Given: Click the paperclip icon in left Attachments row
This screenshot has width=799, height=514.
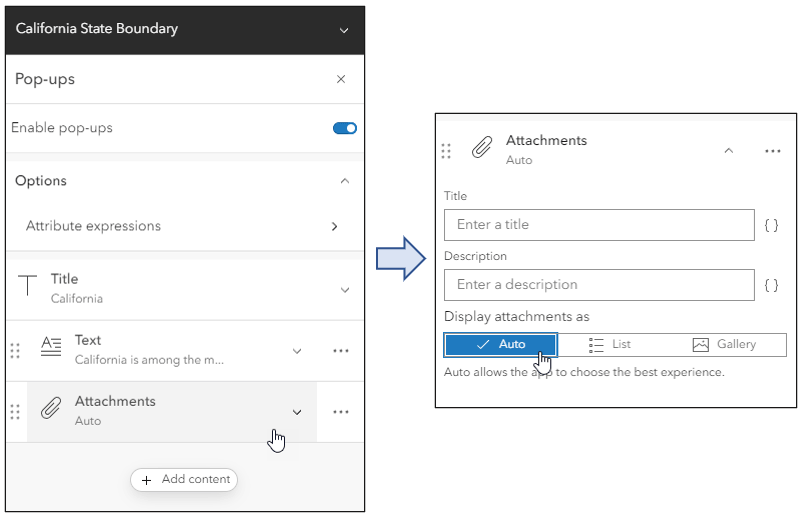Looking at the screenshot, I should [x=50, y=411].
